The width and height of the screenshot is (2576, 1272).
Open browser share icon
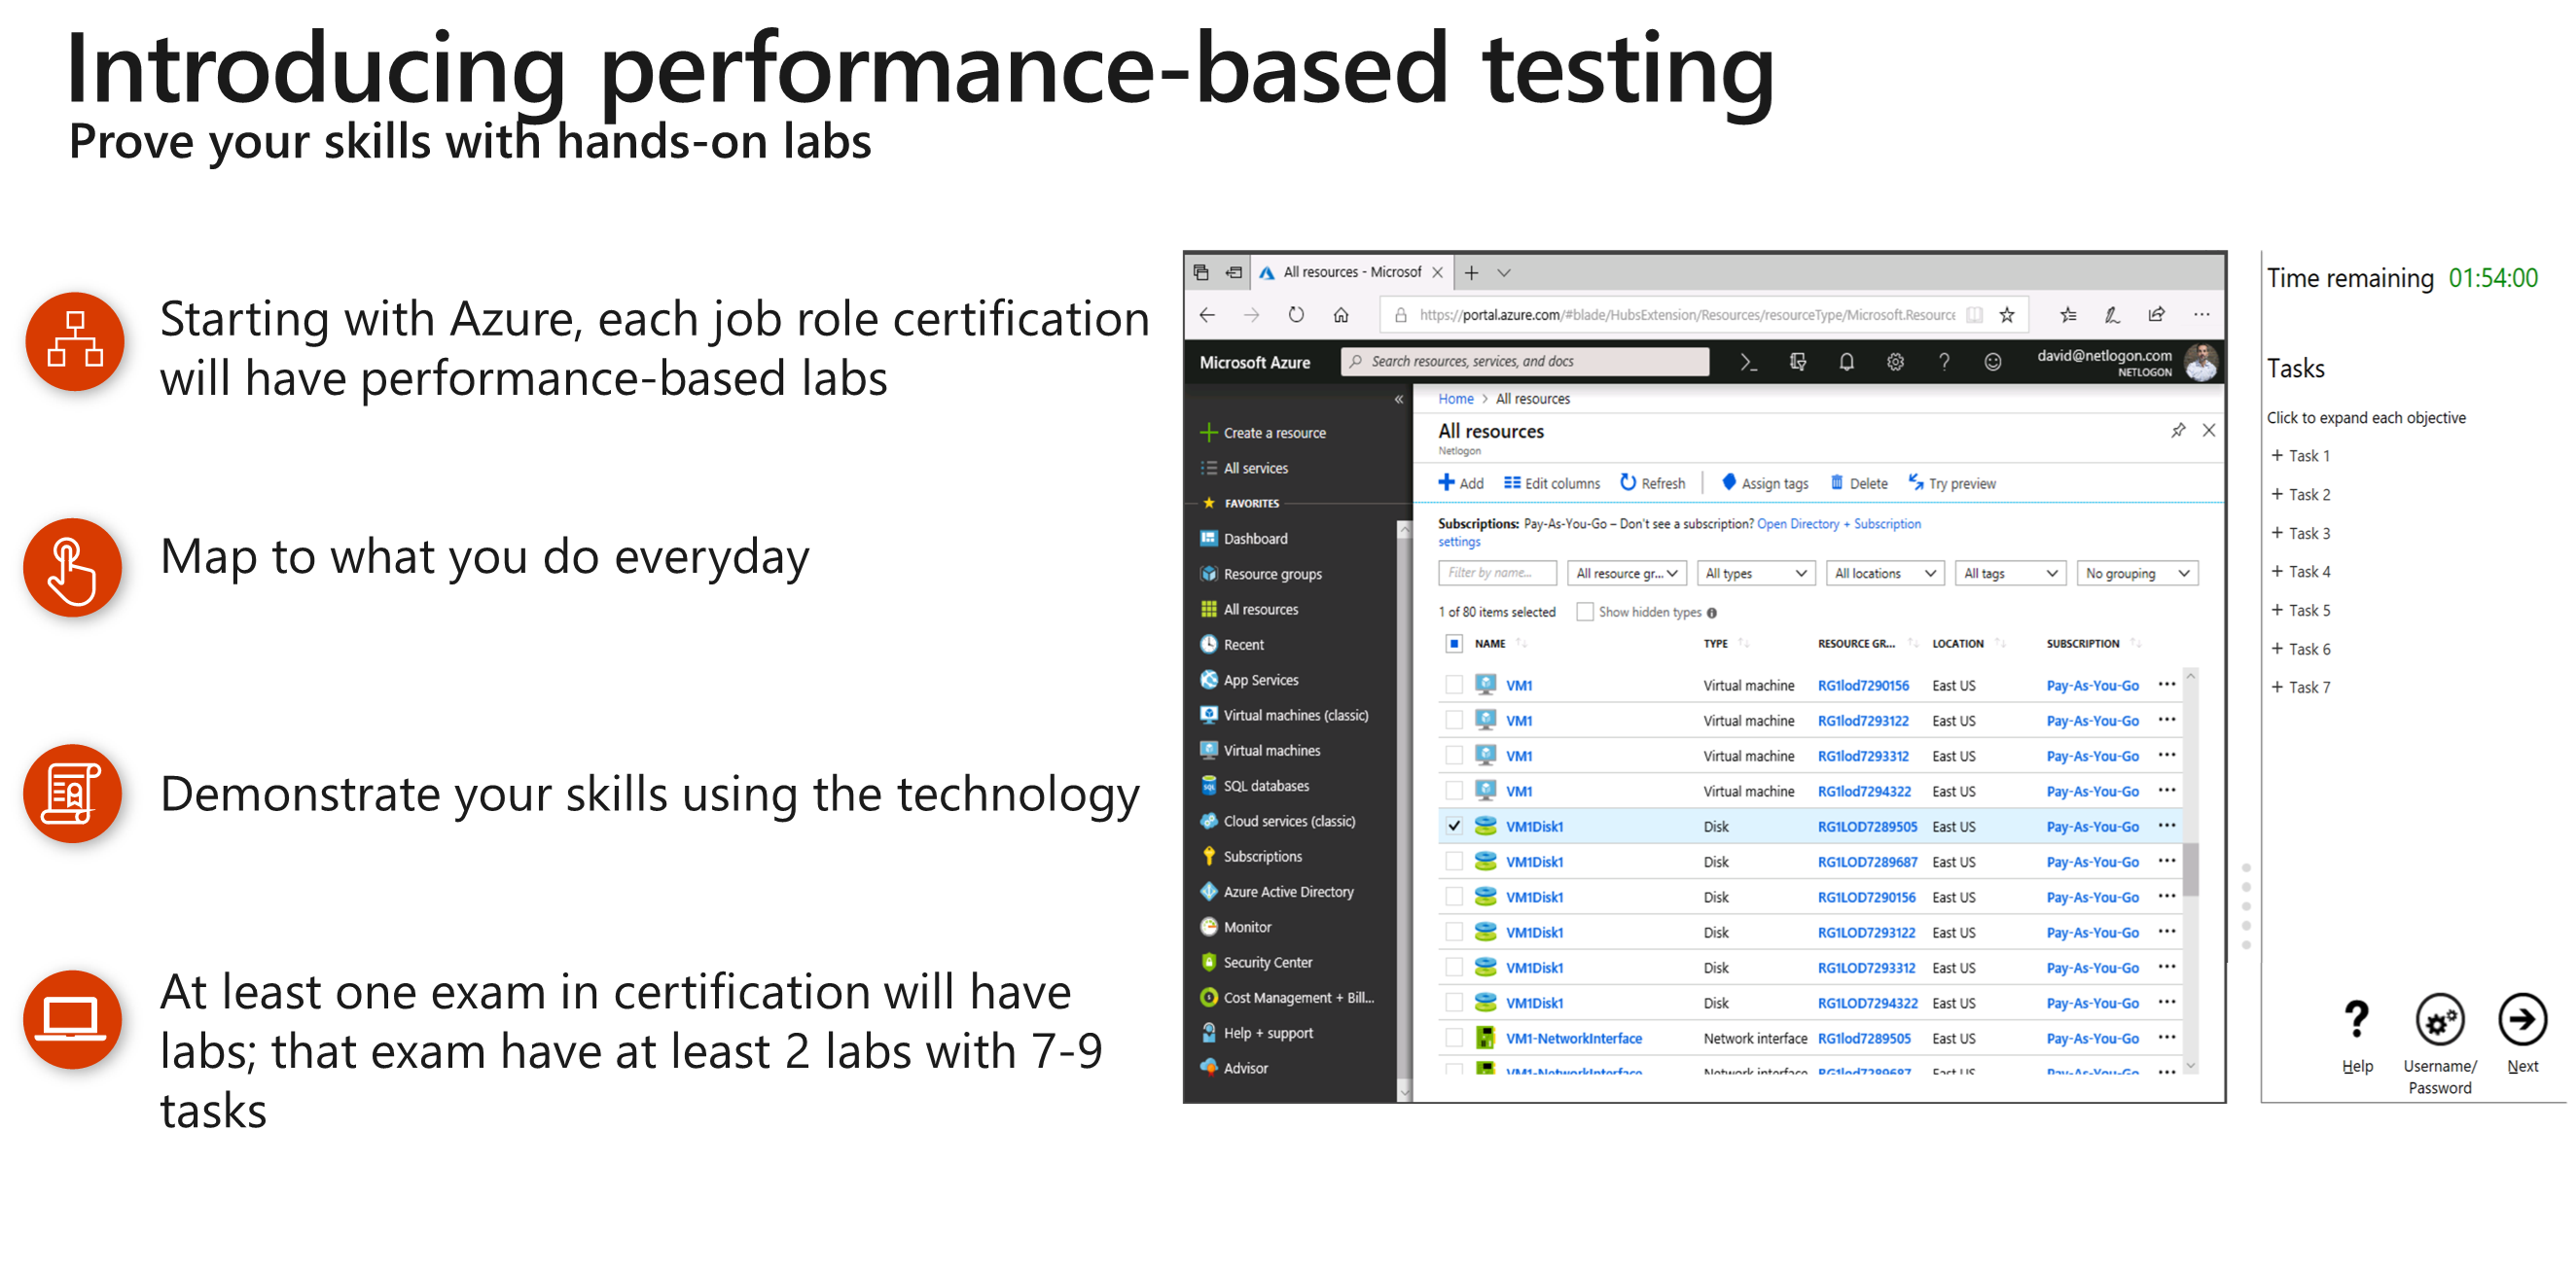2157,315
